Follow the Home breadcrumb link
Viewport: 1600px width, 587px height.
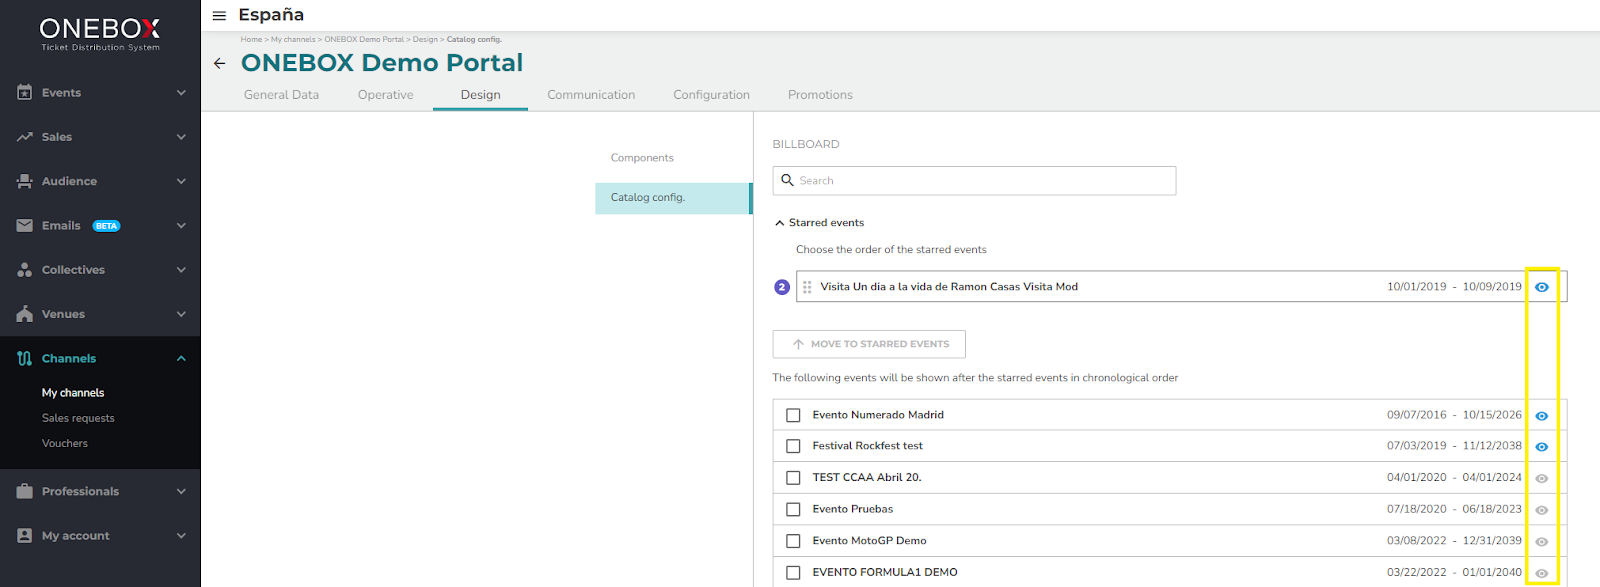click(x=251, y=40)
